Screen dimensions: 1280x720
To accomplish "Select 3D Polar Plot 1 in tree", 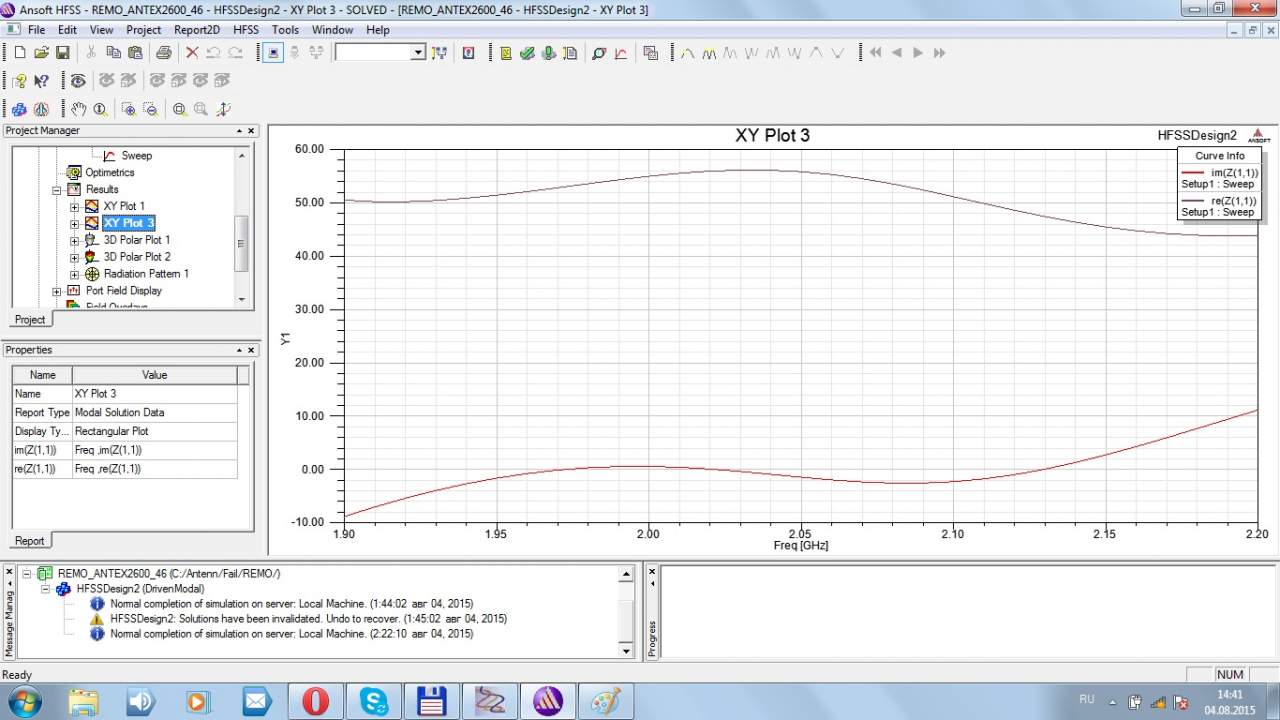I will (x=137, y=240).
